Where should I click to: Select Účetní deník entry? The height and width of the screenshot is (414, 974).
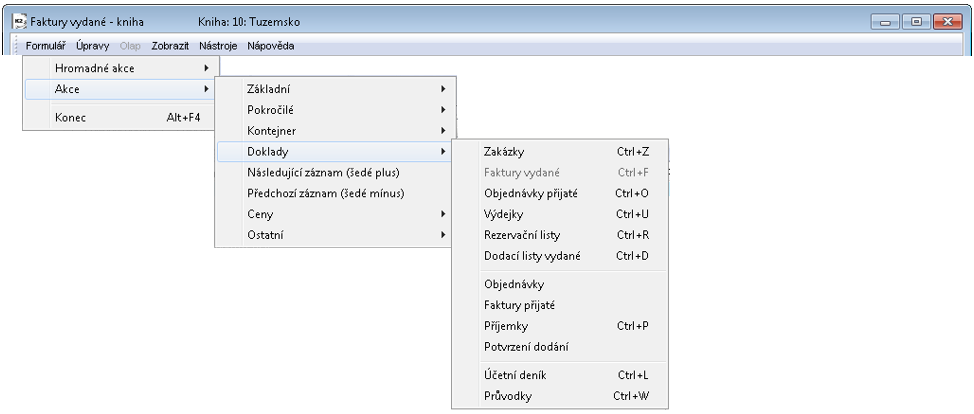tap(515, 375)
